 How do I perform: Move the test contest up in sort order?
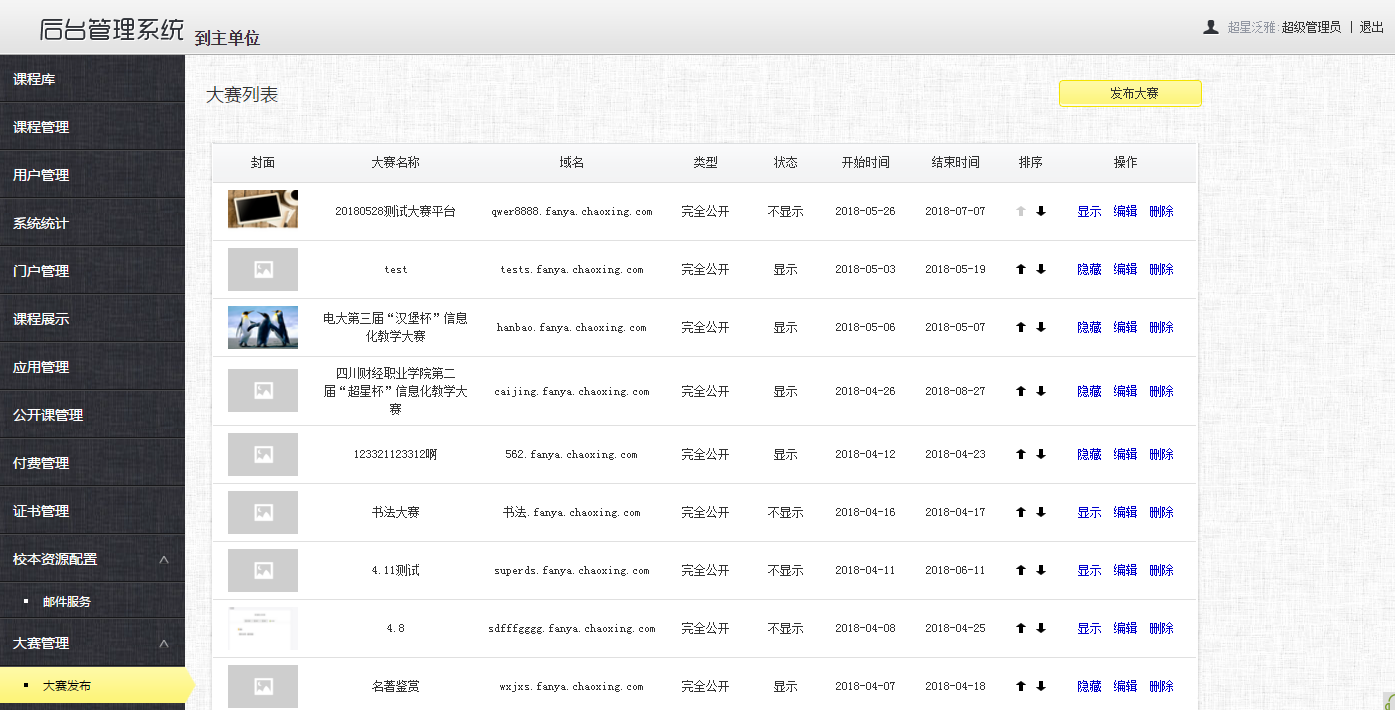1019,269
